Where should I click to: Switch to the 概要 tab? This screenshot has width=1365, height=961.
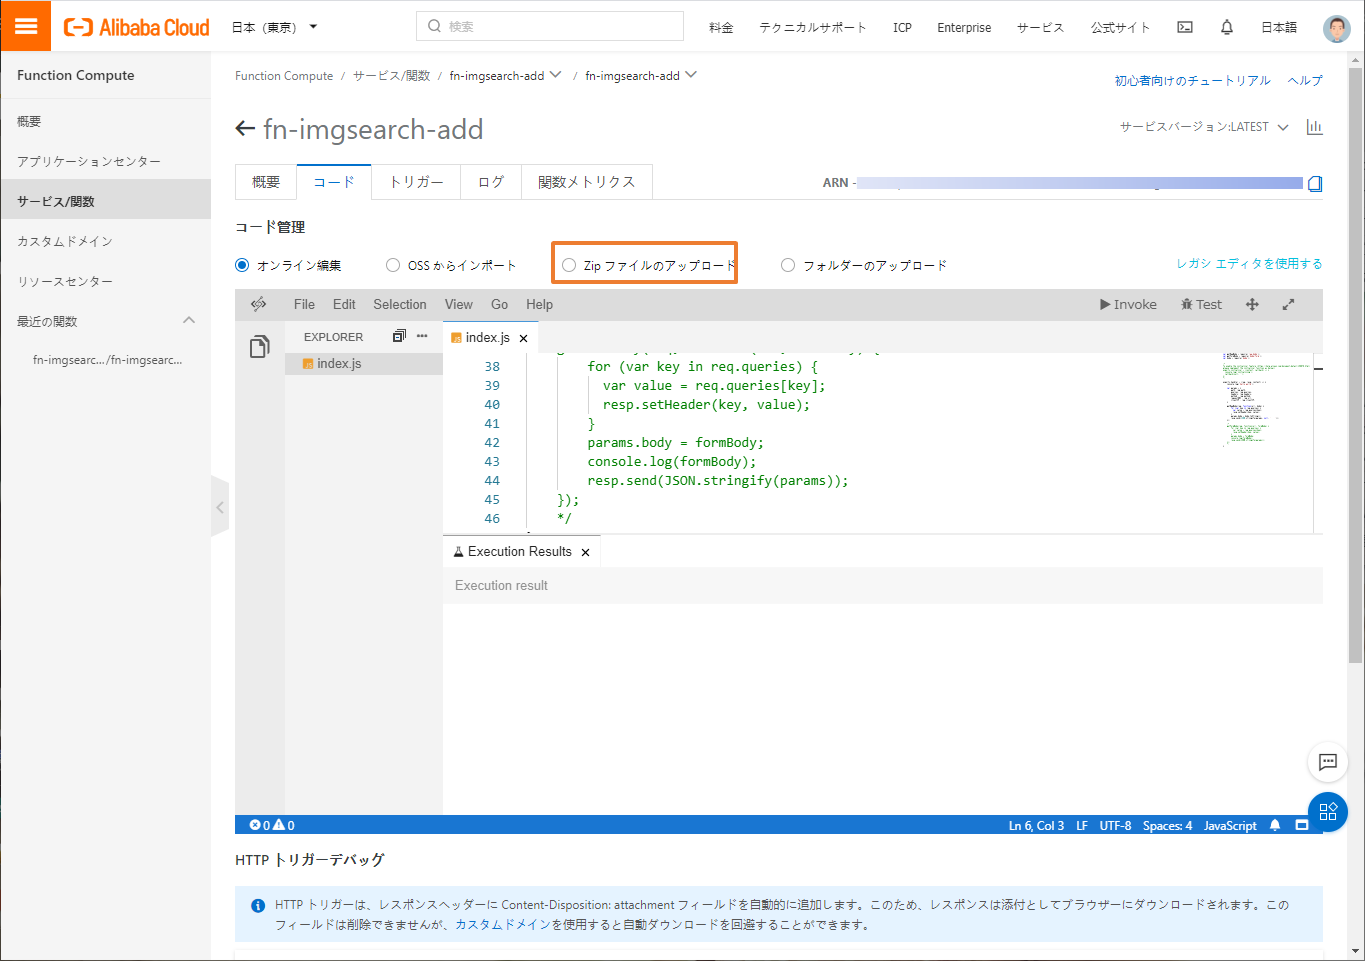click(x=266, y=182)
